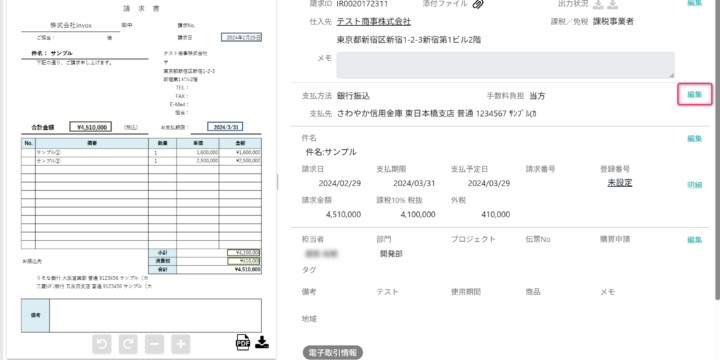Click the 地域 label
Viewport: 720px width, 360px height.
tap(309, 319)
